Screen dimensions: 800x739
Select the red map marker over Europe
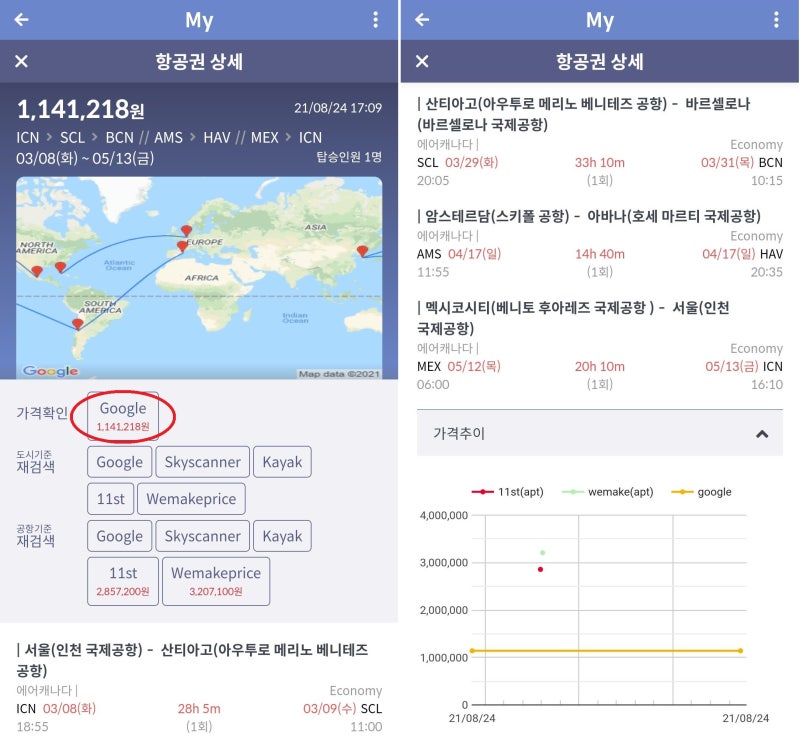(x=186, y=228)
